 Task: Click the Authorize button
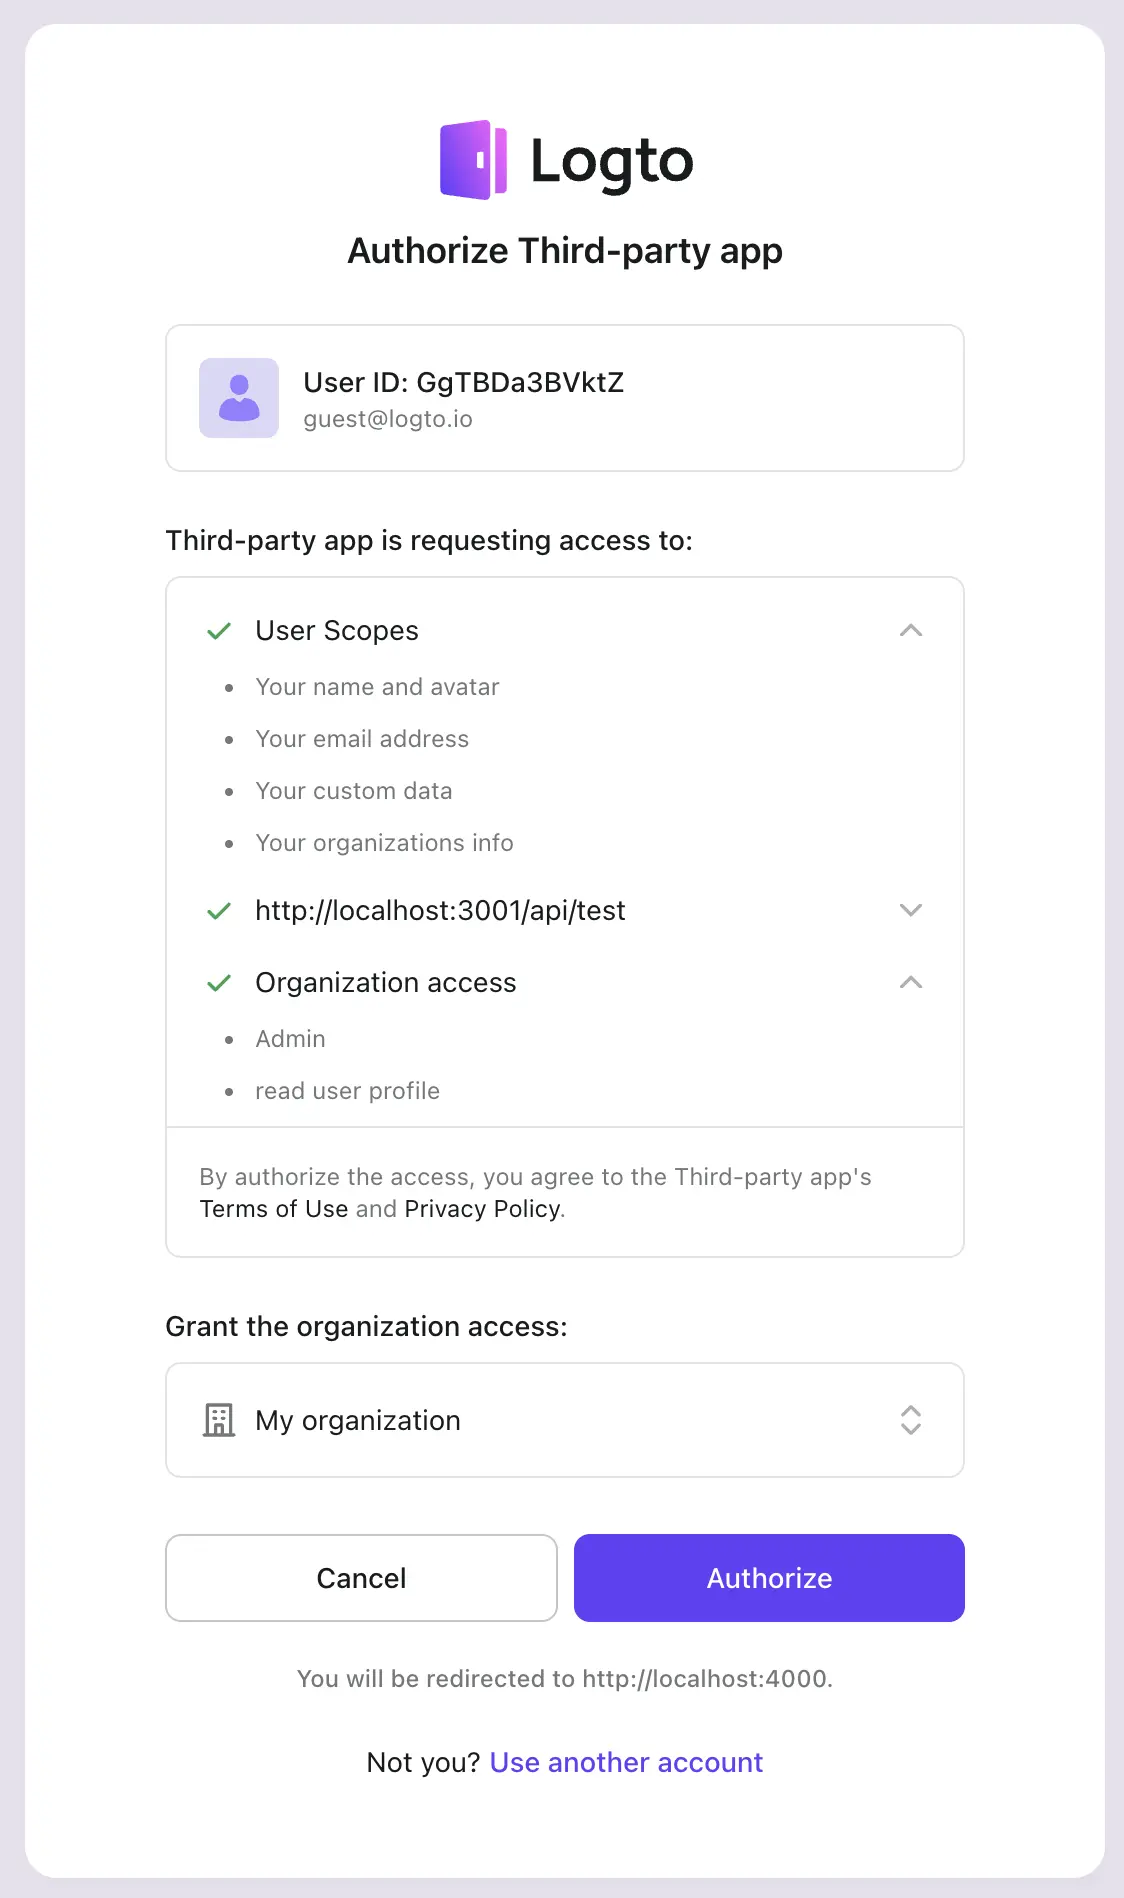[x=768, y=1578]
